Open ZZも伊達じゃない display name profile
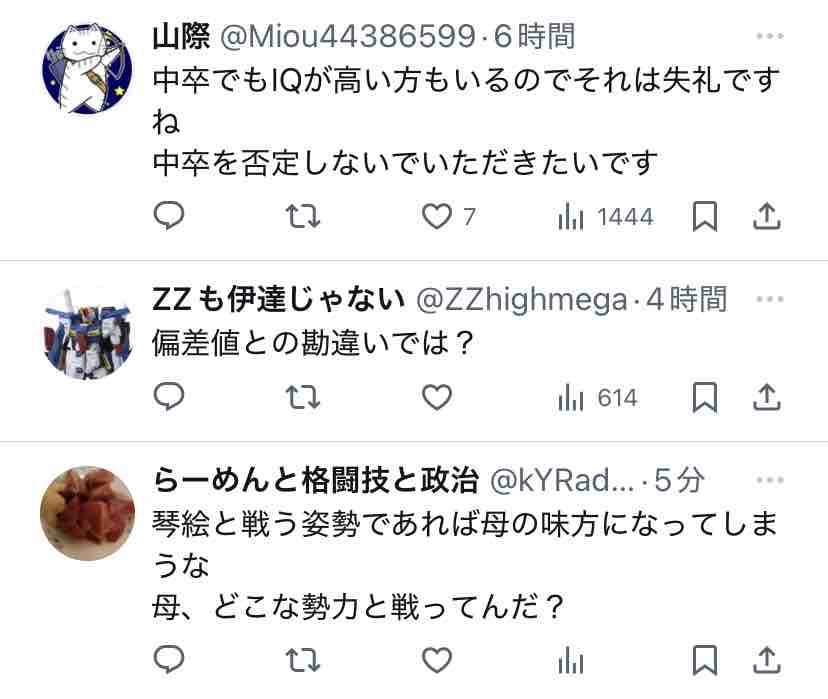828x699 pixels. (278, 299)
